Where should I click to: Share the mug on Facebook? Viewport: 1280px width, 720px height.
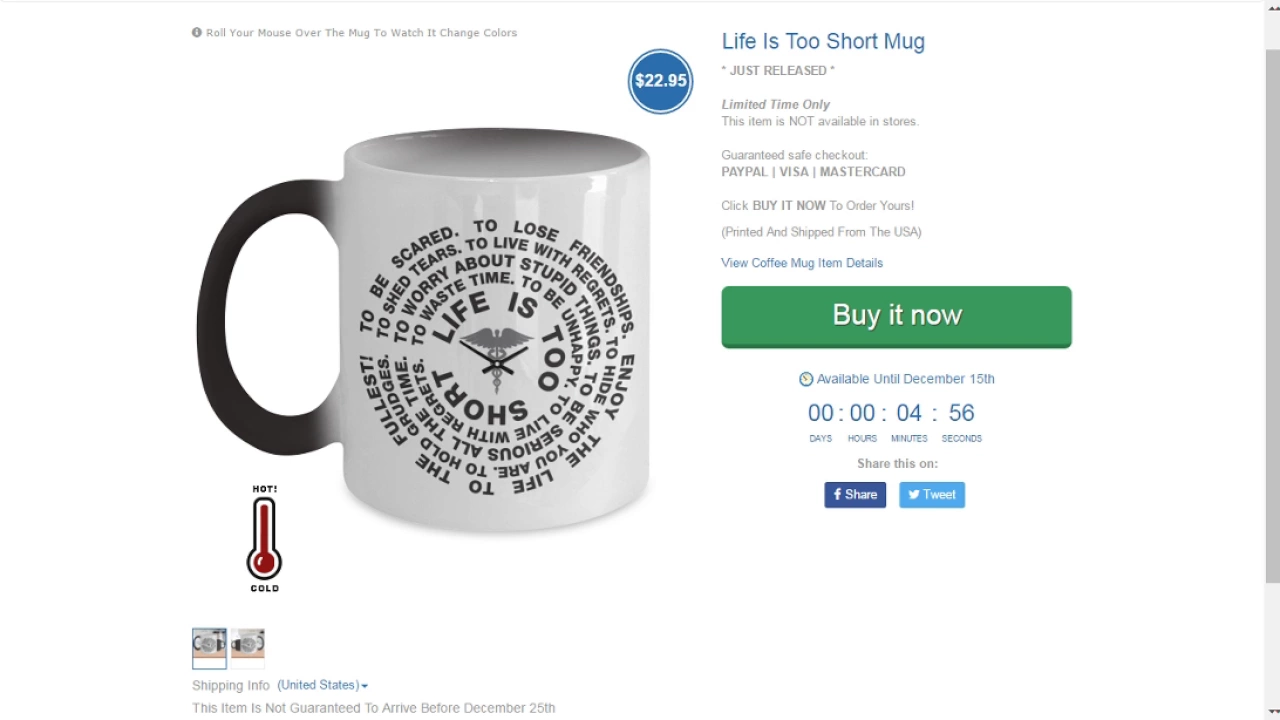coord(855,494)
